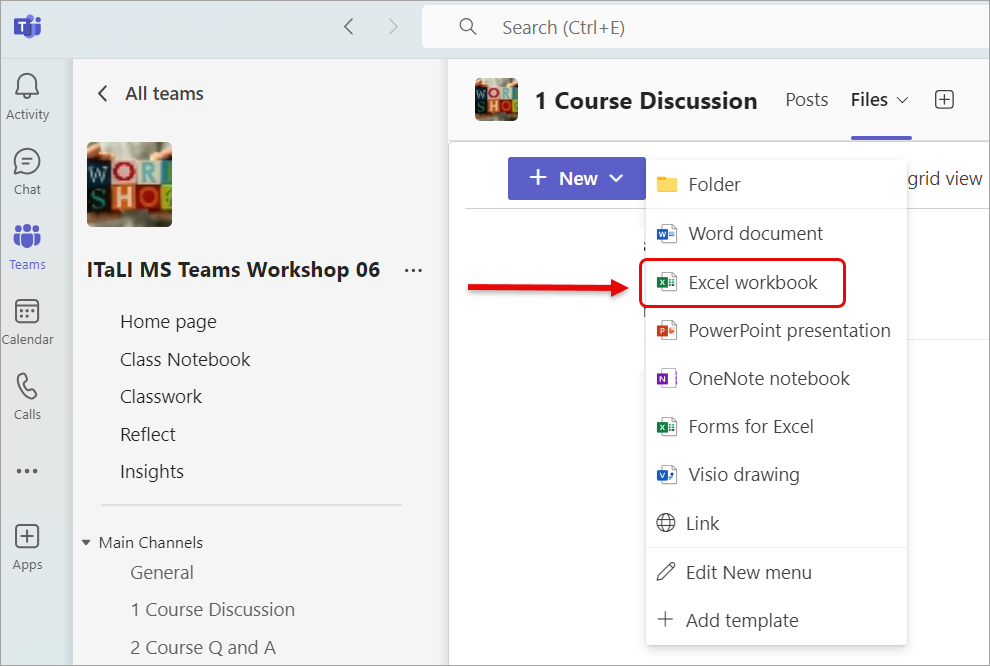Image resolution: width=990 pixels, height=666 pixels.
Task: Open the Class Notebook page
Action: click(185, 358)
